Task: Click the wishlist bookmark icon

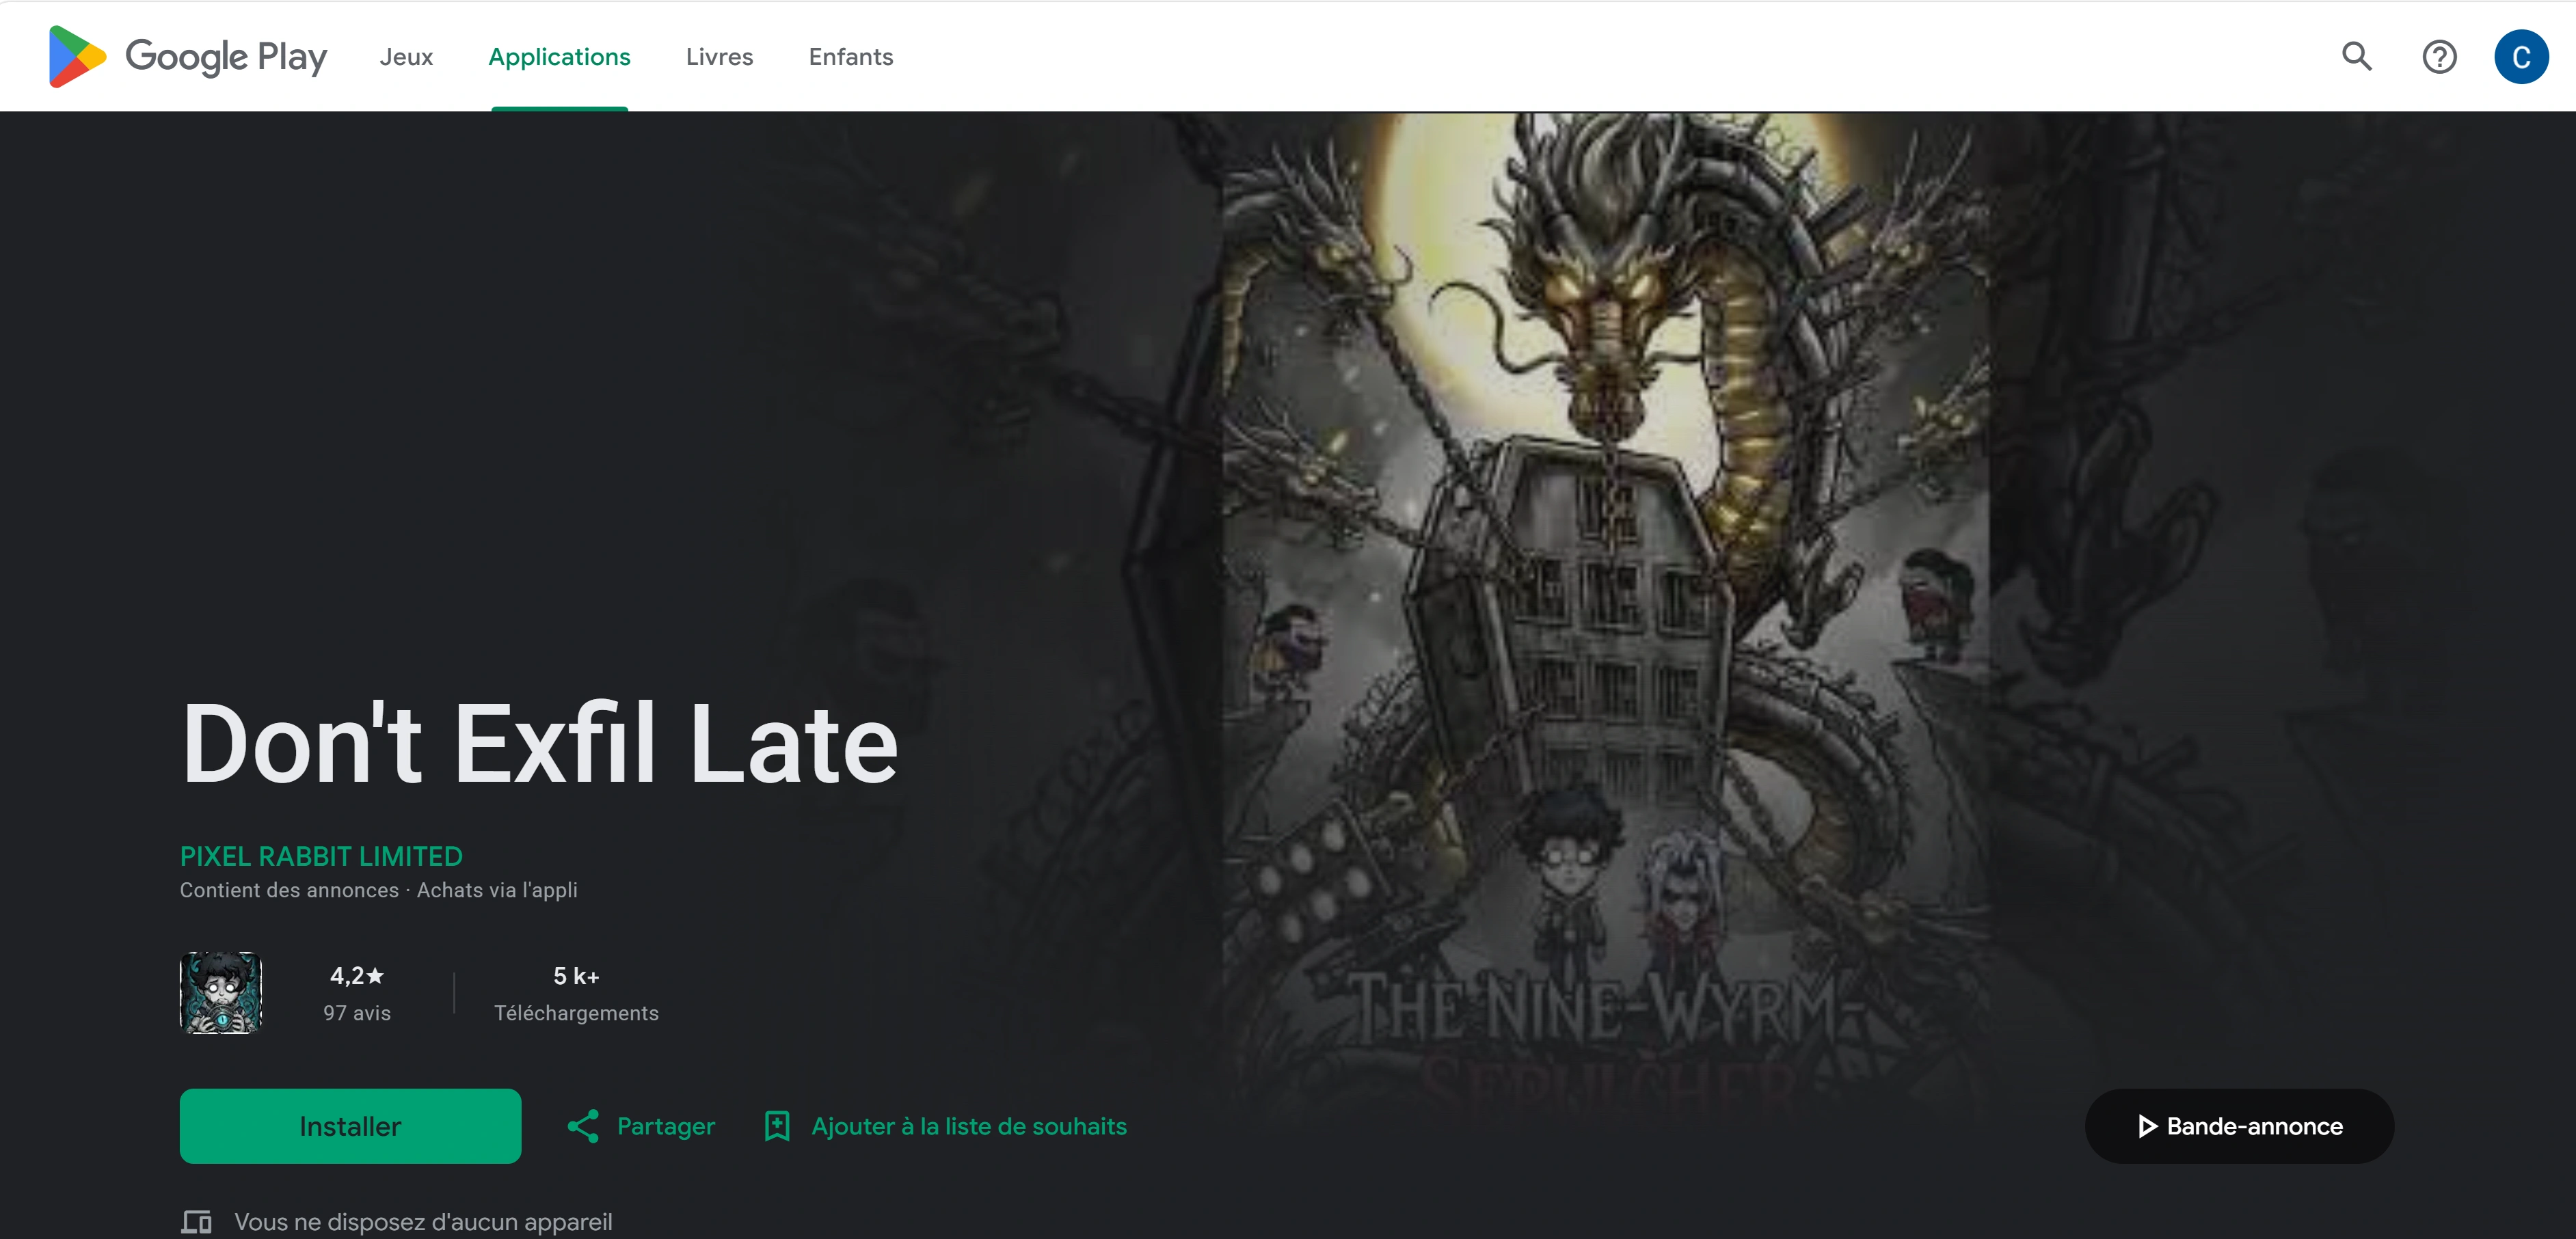Action: tap(777, 1126)
